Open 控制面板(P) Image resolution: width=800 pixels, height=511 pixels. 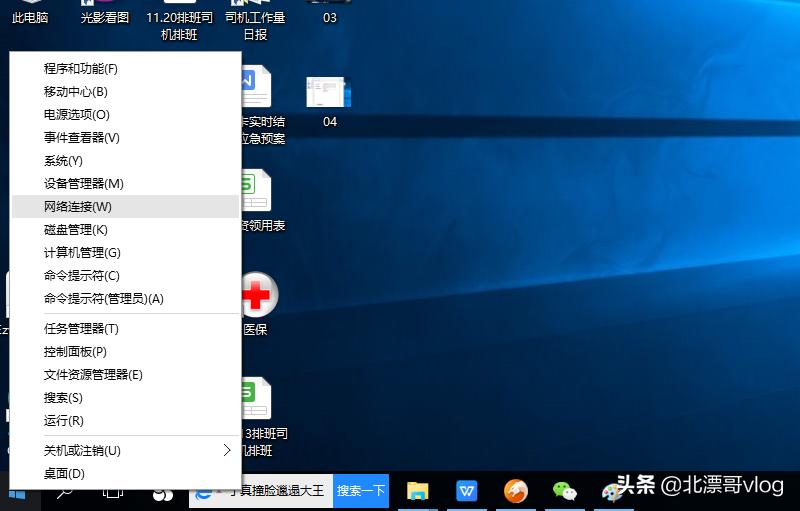(x=125, y=351)
